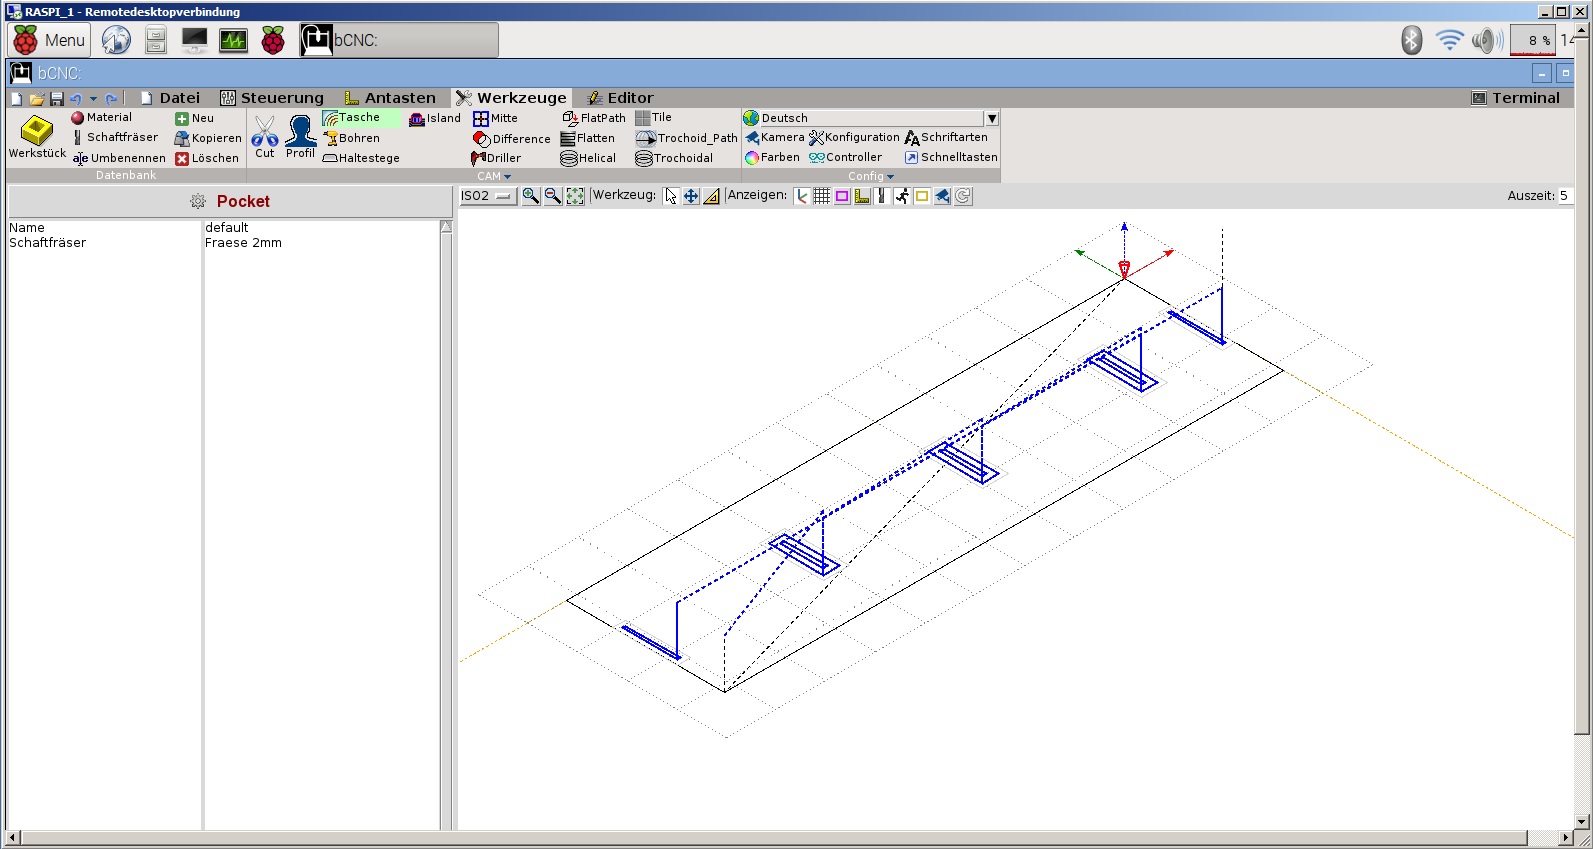Switch to the Editor tab

coord(620,98)
